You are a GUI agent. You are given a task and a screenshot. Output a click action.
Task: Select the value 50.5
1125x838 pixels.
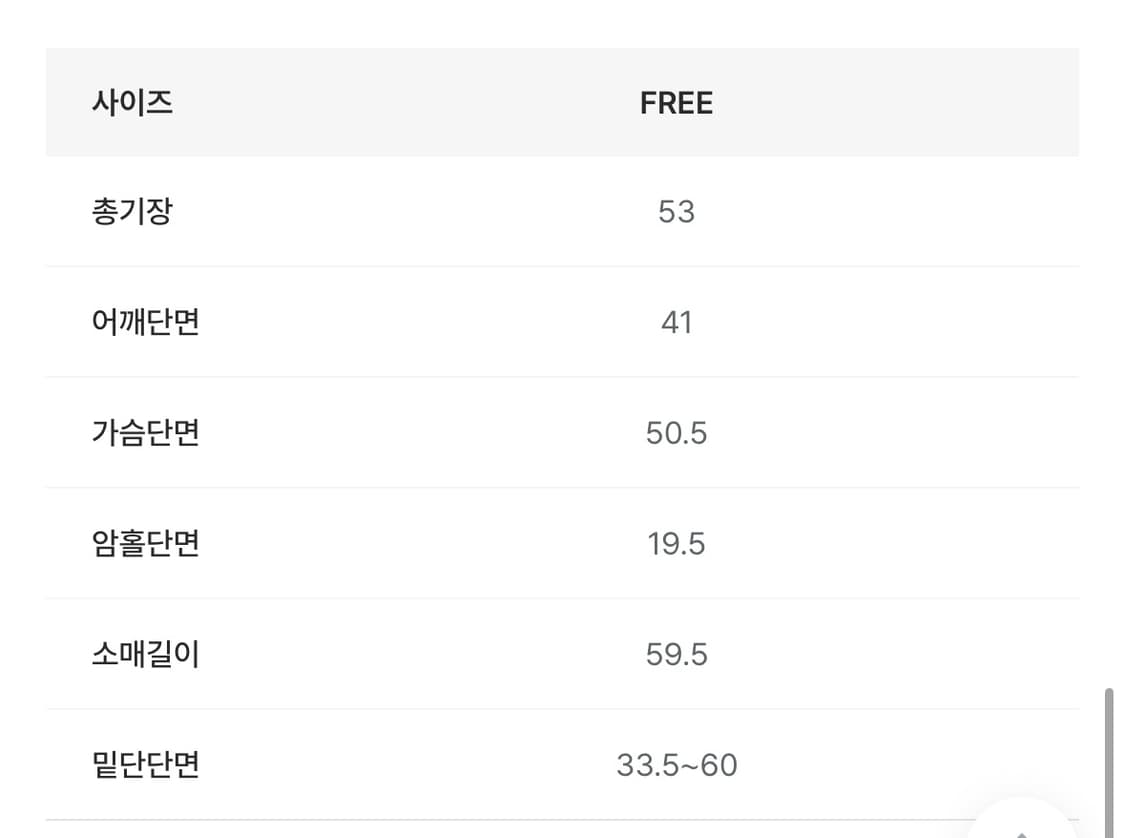pyautogui.click(x=676, y=433)
